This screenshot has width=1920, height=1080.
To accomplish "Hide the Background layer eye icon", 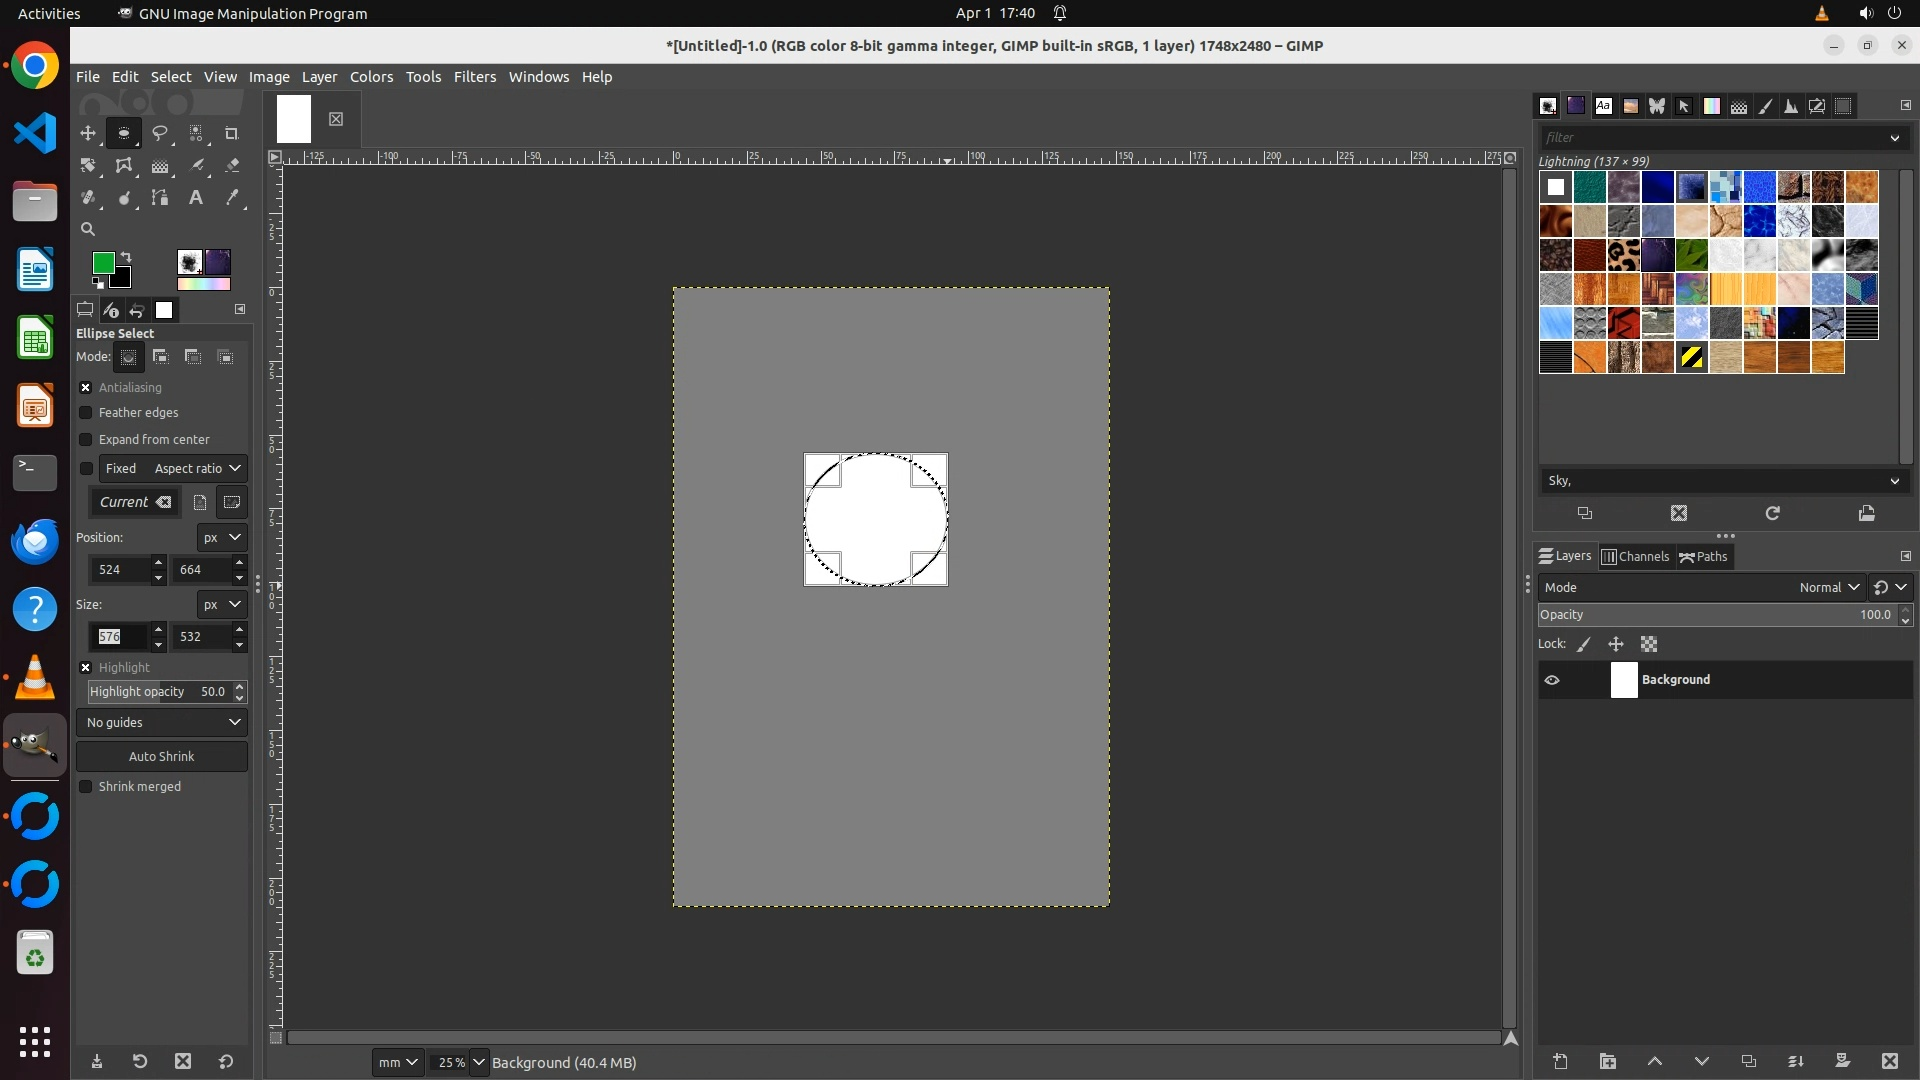I will 1552,680.
